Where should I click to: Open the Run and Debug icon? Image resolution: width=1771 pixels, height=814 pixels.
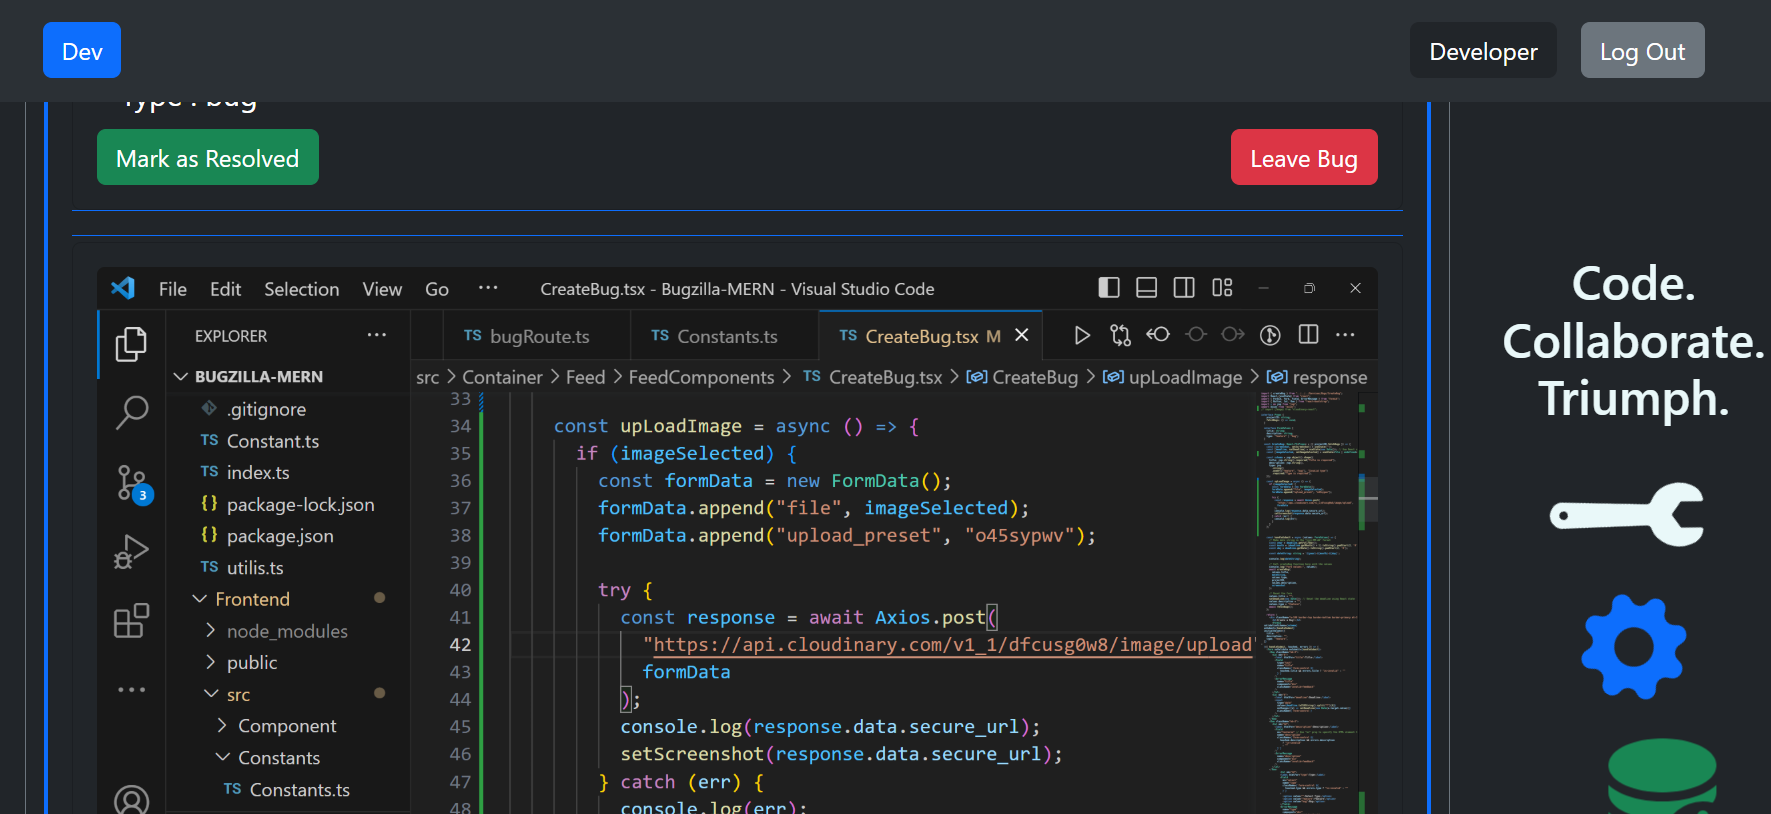click(x=131, y=552)
